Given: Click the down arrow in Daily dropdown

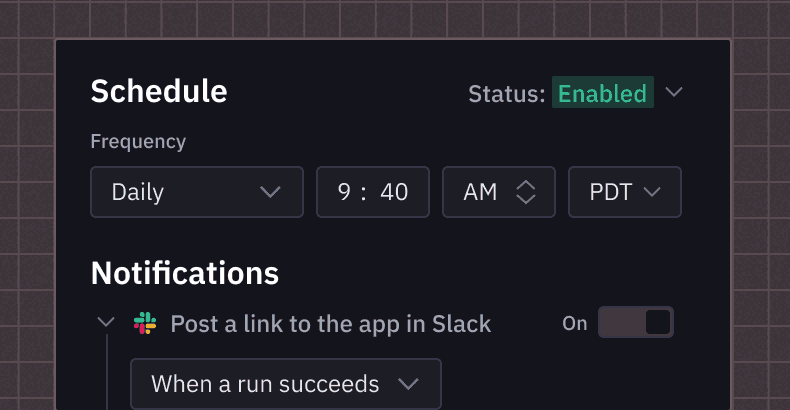Looking at the screenshot, I should (x=270, y=192).
